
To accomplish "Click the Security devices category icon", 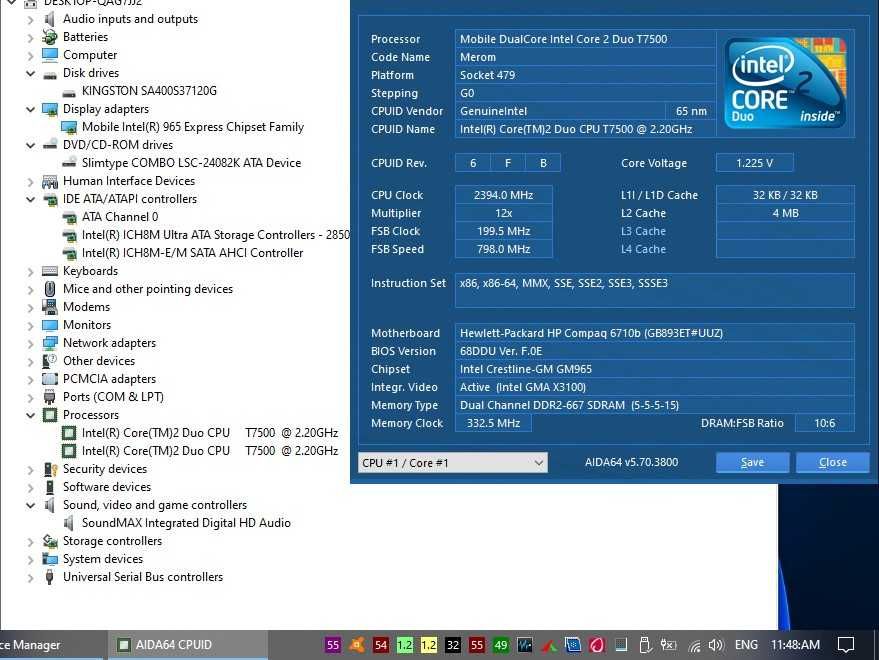I will (x=50, y=469).
